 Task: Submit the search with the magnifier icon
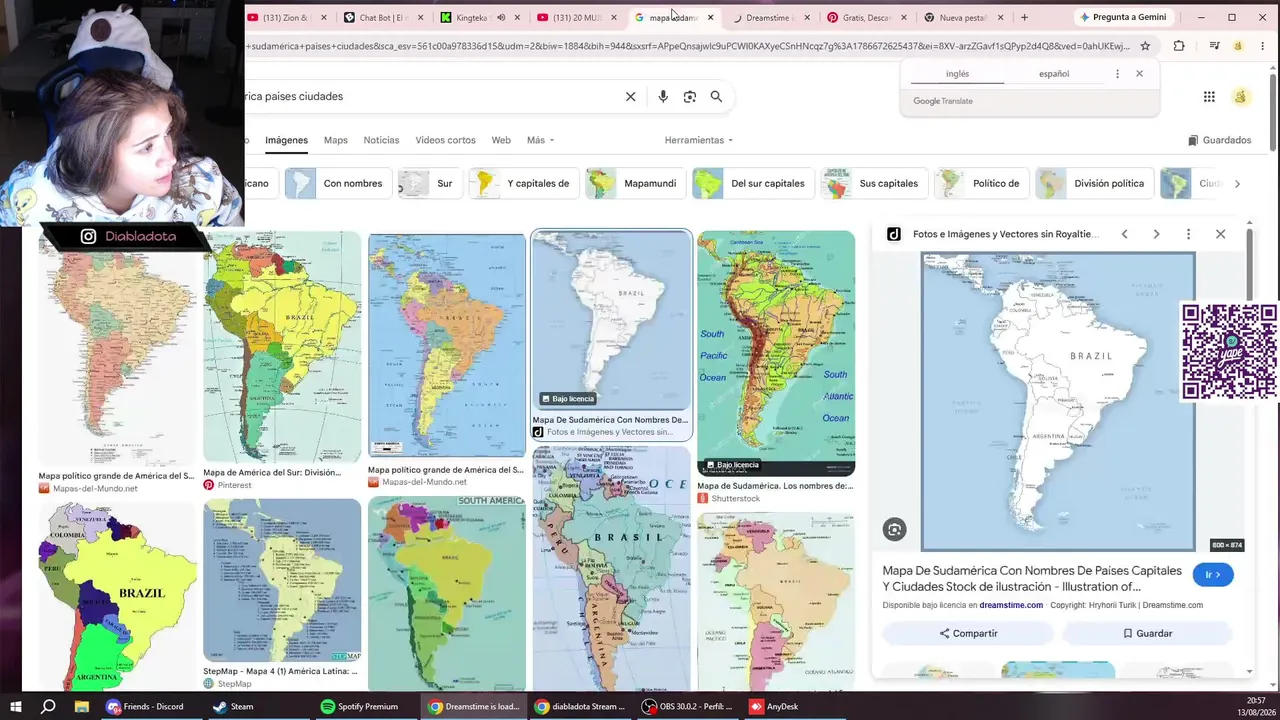click(x=716, y=97)
